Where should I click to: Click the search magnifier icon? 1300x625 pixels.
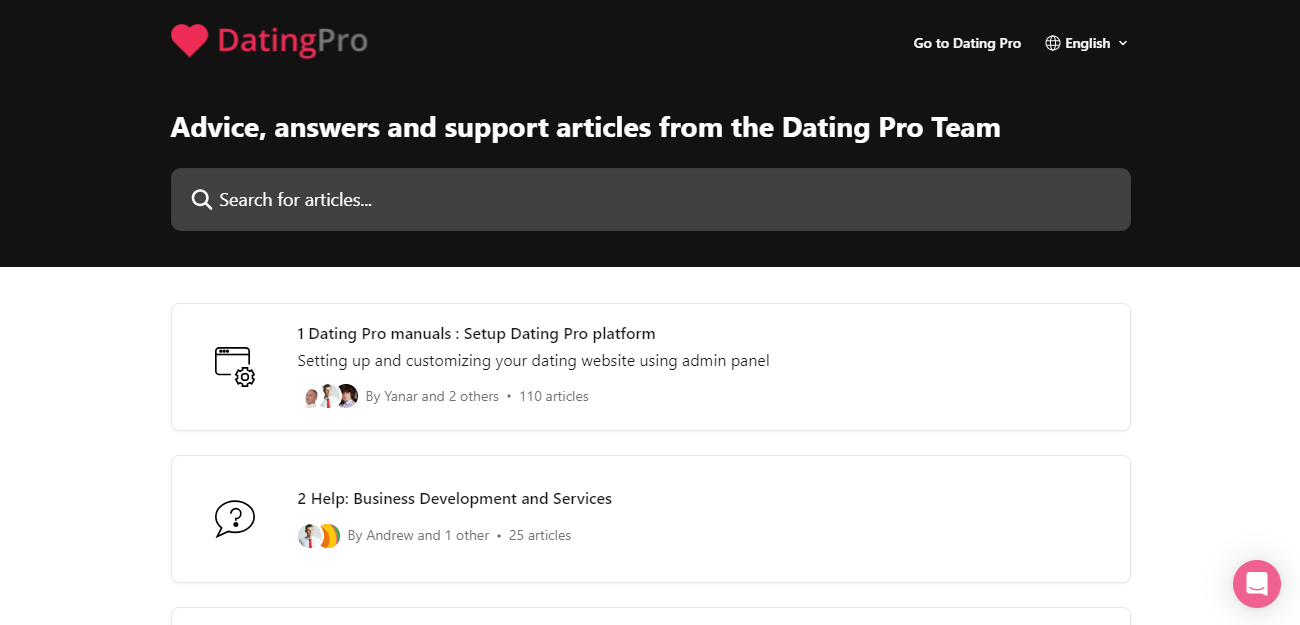click(202, 200)
